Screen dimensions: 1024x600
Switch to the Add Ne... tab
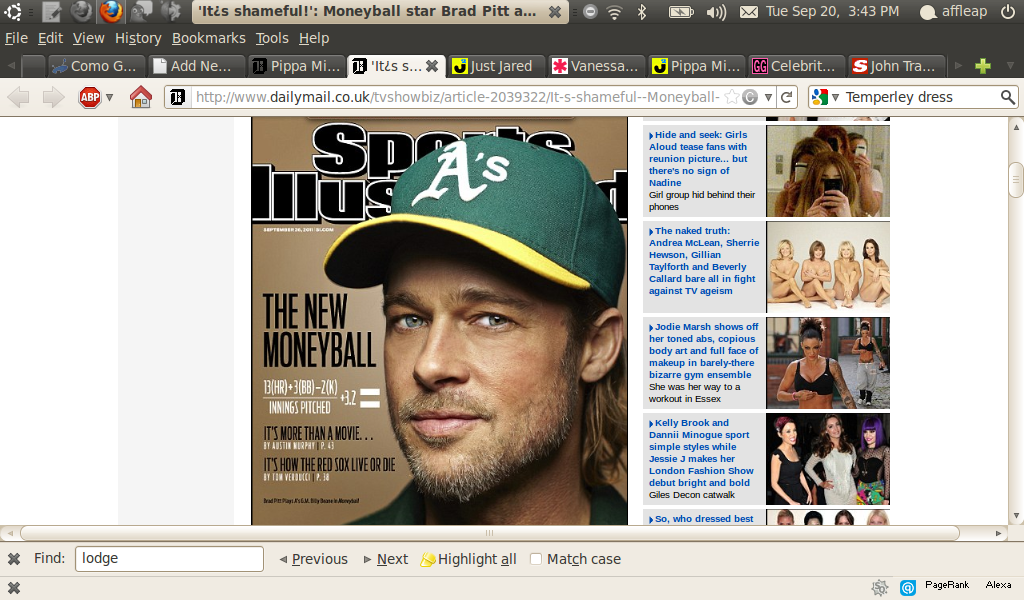[x=196, y=66]
